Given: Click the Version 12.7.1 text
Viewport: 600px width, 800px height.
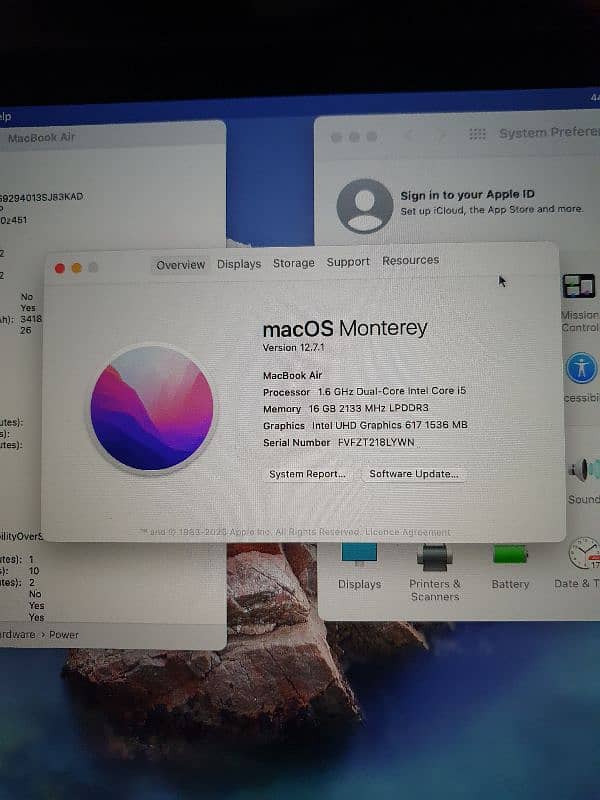Looking at the screenshot, I should pyautogui.click(x=293, y=347).
